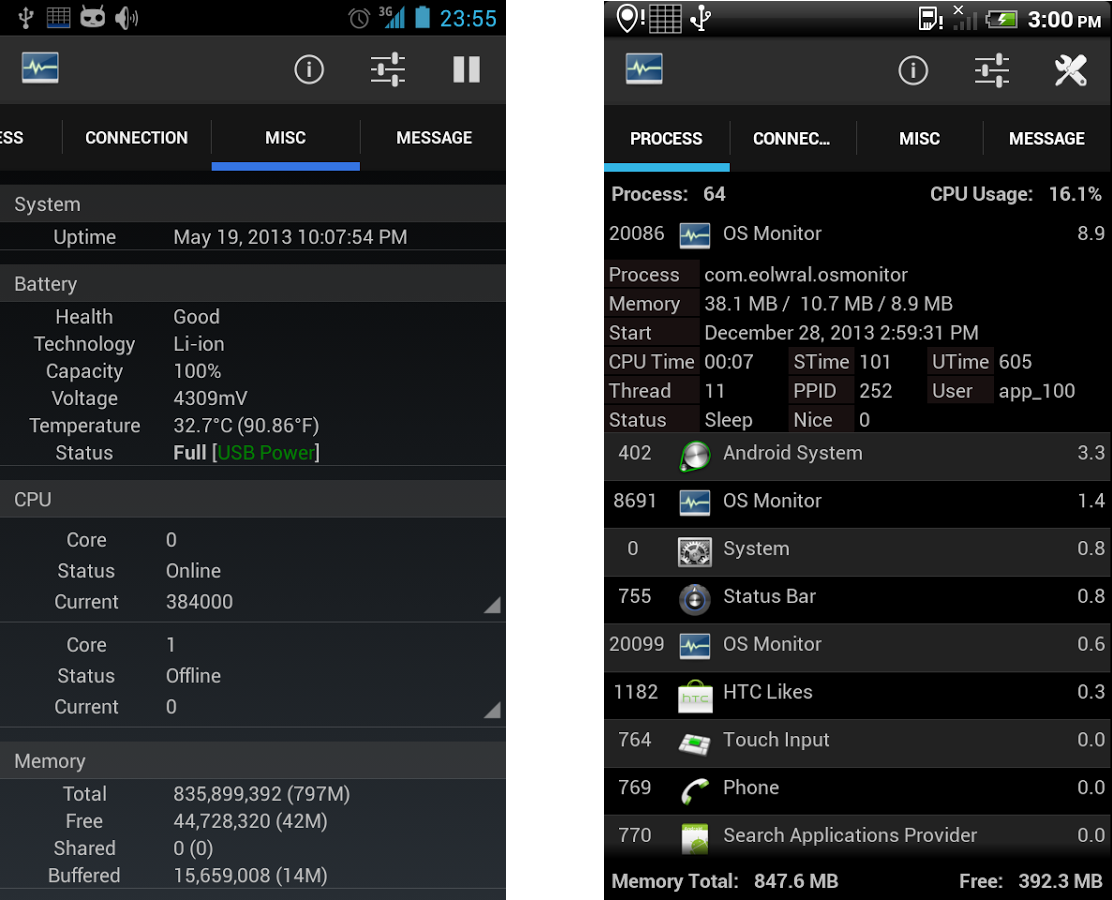Expand the System process row with PID 0
Screen dimensions: 1112x900
(857, 551)
